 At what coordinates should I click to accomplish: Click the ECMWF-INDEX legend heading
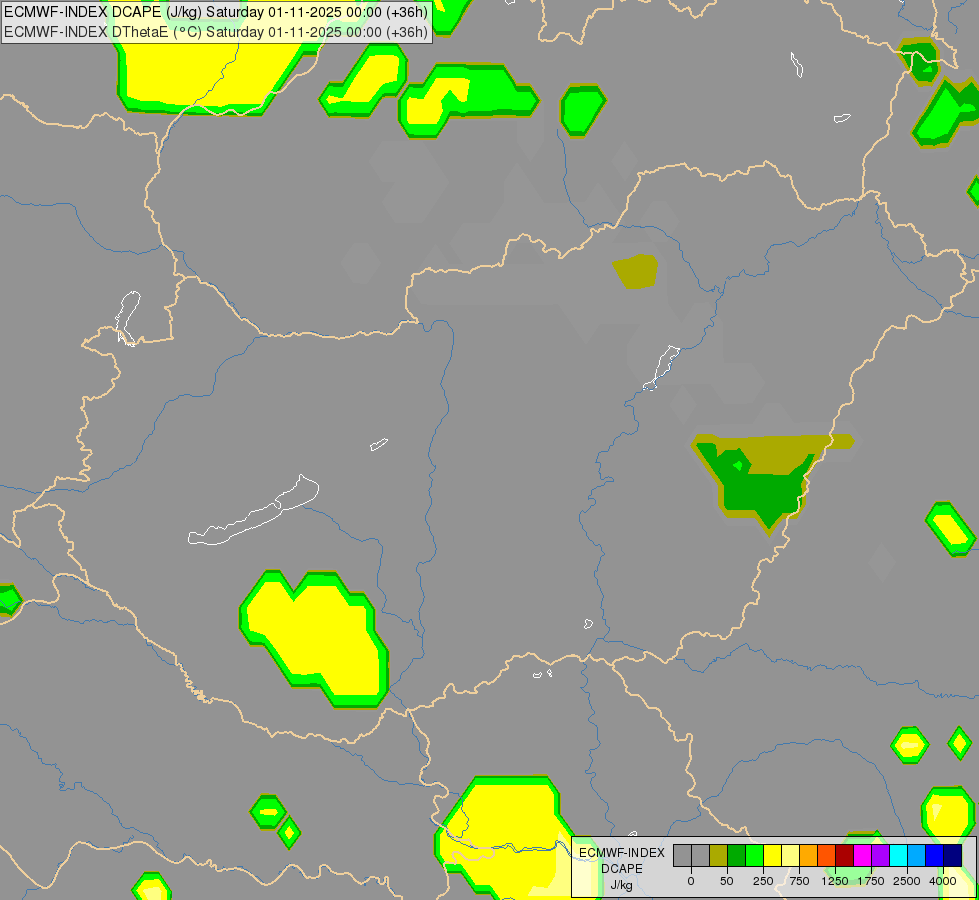(x=621, y=853)
